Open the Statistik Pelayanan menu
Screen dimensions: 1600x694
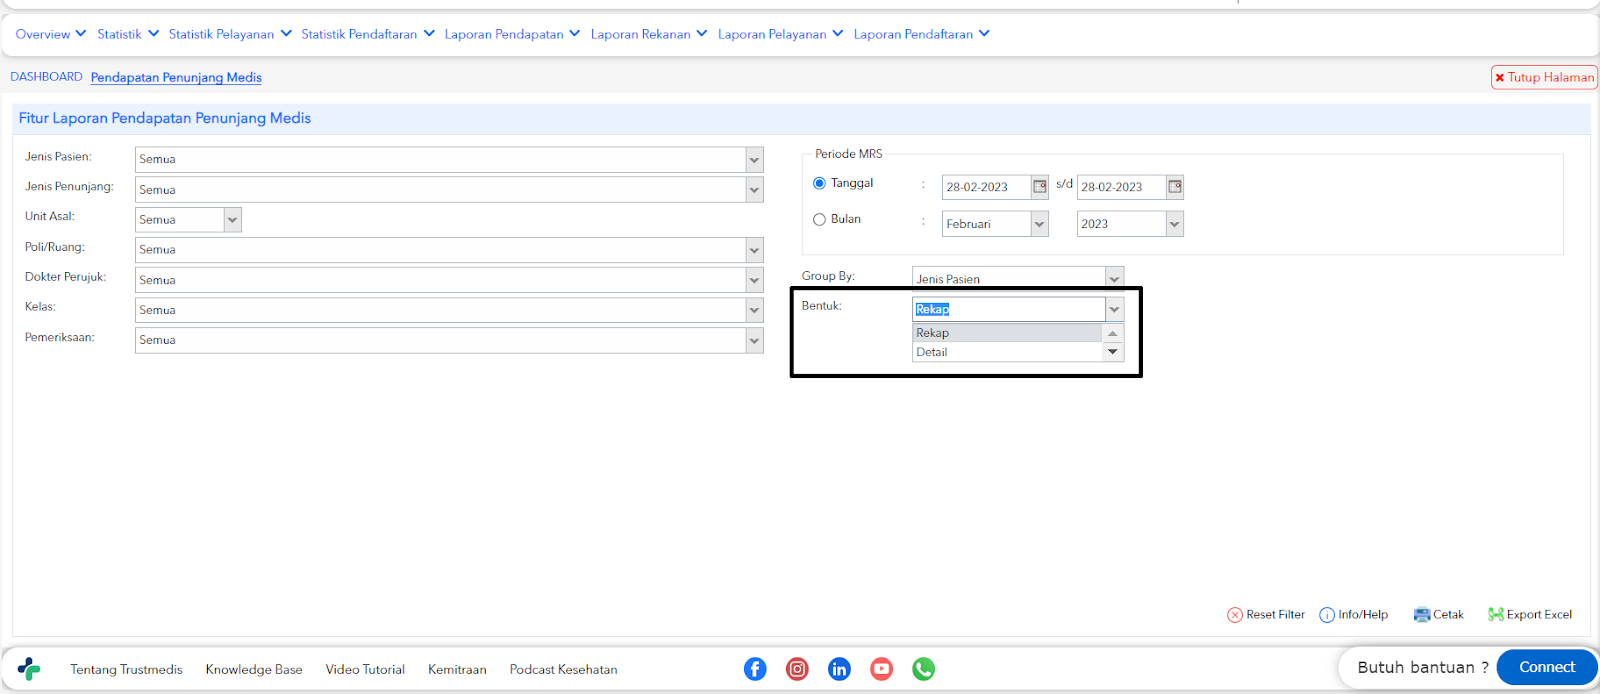coord(230,34)
